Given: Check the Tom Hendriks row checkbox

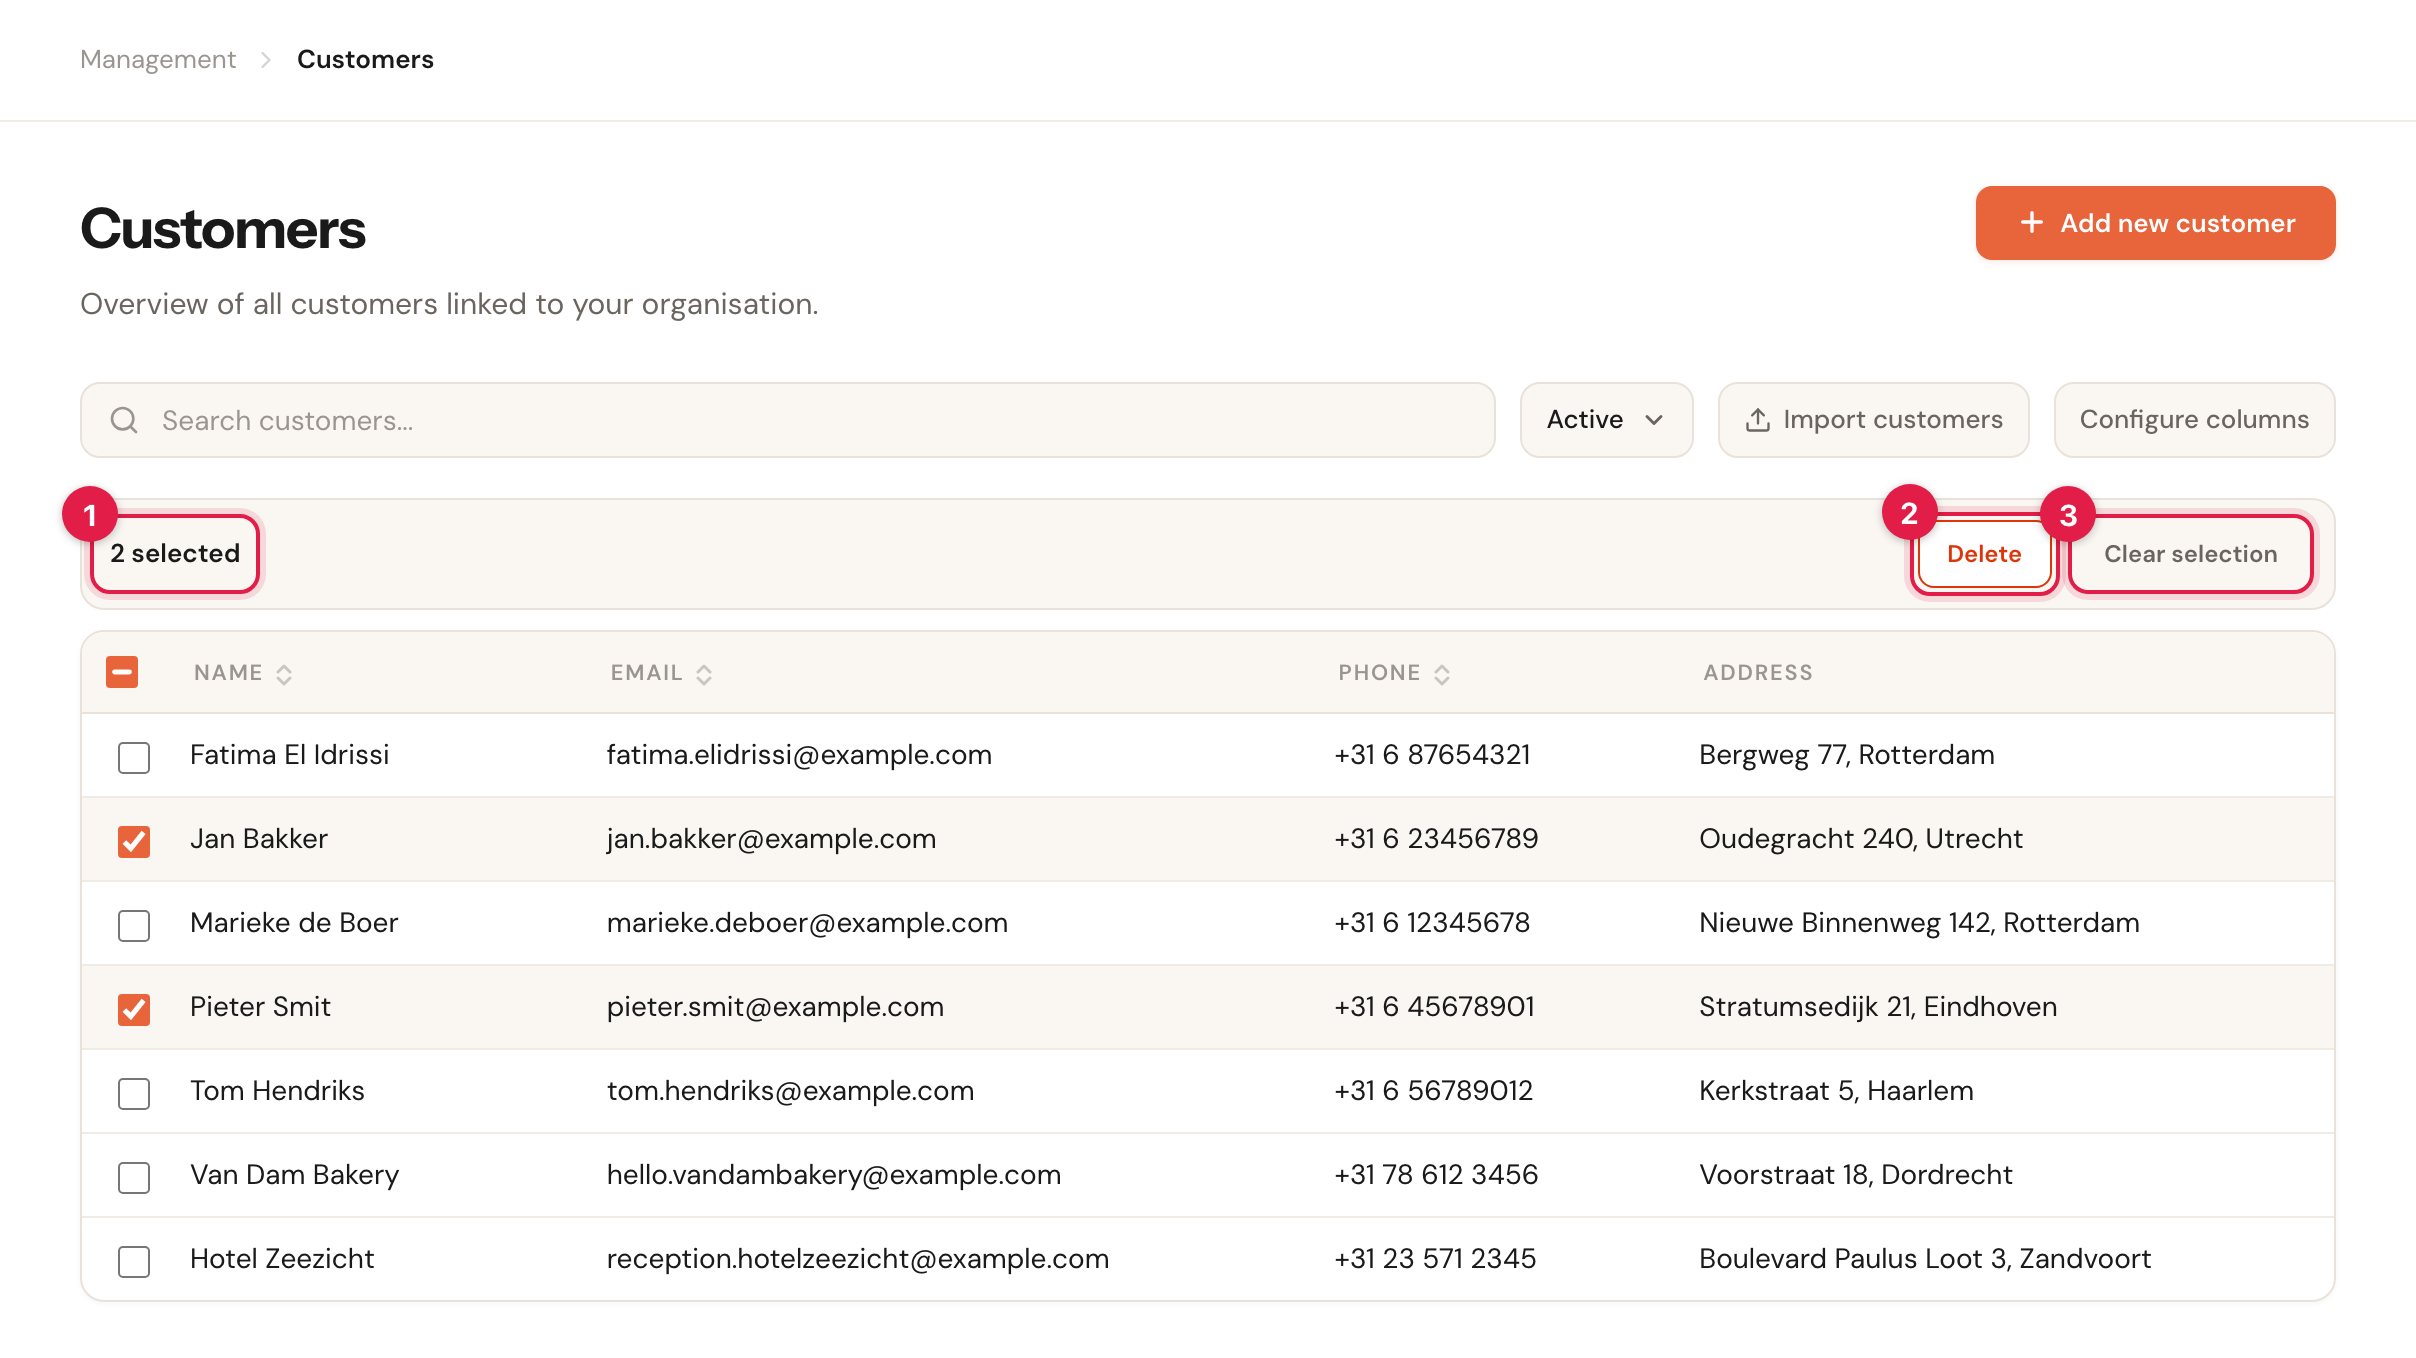Looking at the screenshot, I should (134, 1094).
